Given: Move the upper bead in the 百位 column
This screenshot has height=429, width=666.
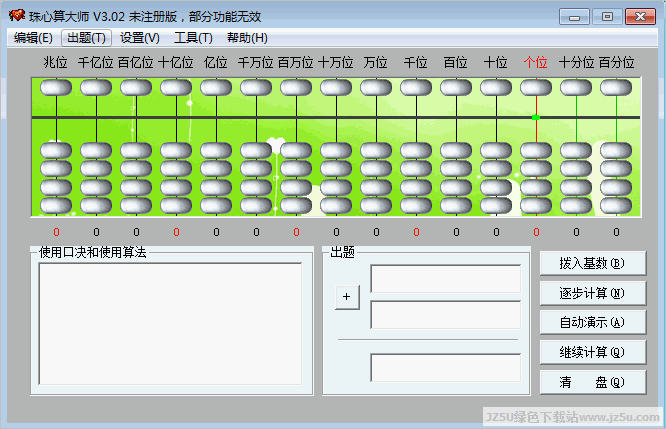Looking at the screenshot, I should click(x=456, y=88).
